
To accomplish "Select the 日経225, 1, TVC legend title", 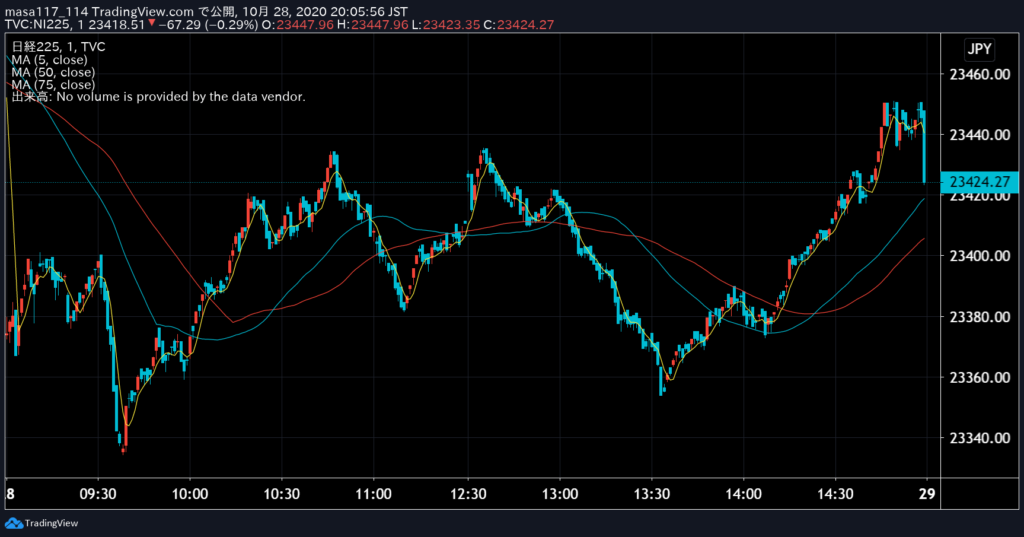I will 58,46.
